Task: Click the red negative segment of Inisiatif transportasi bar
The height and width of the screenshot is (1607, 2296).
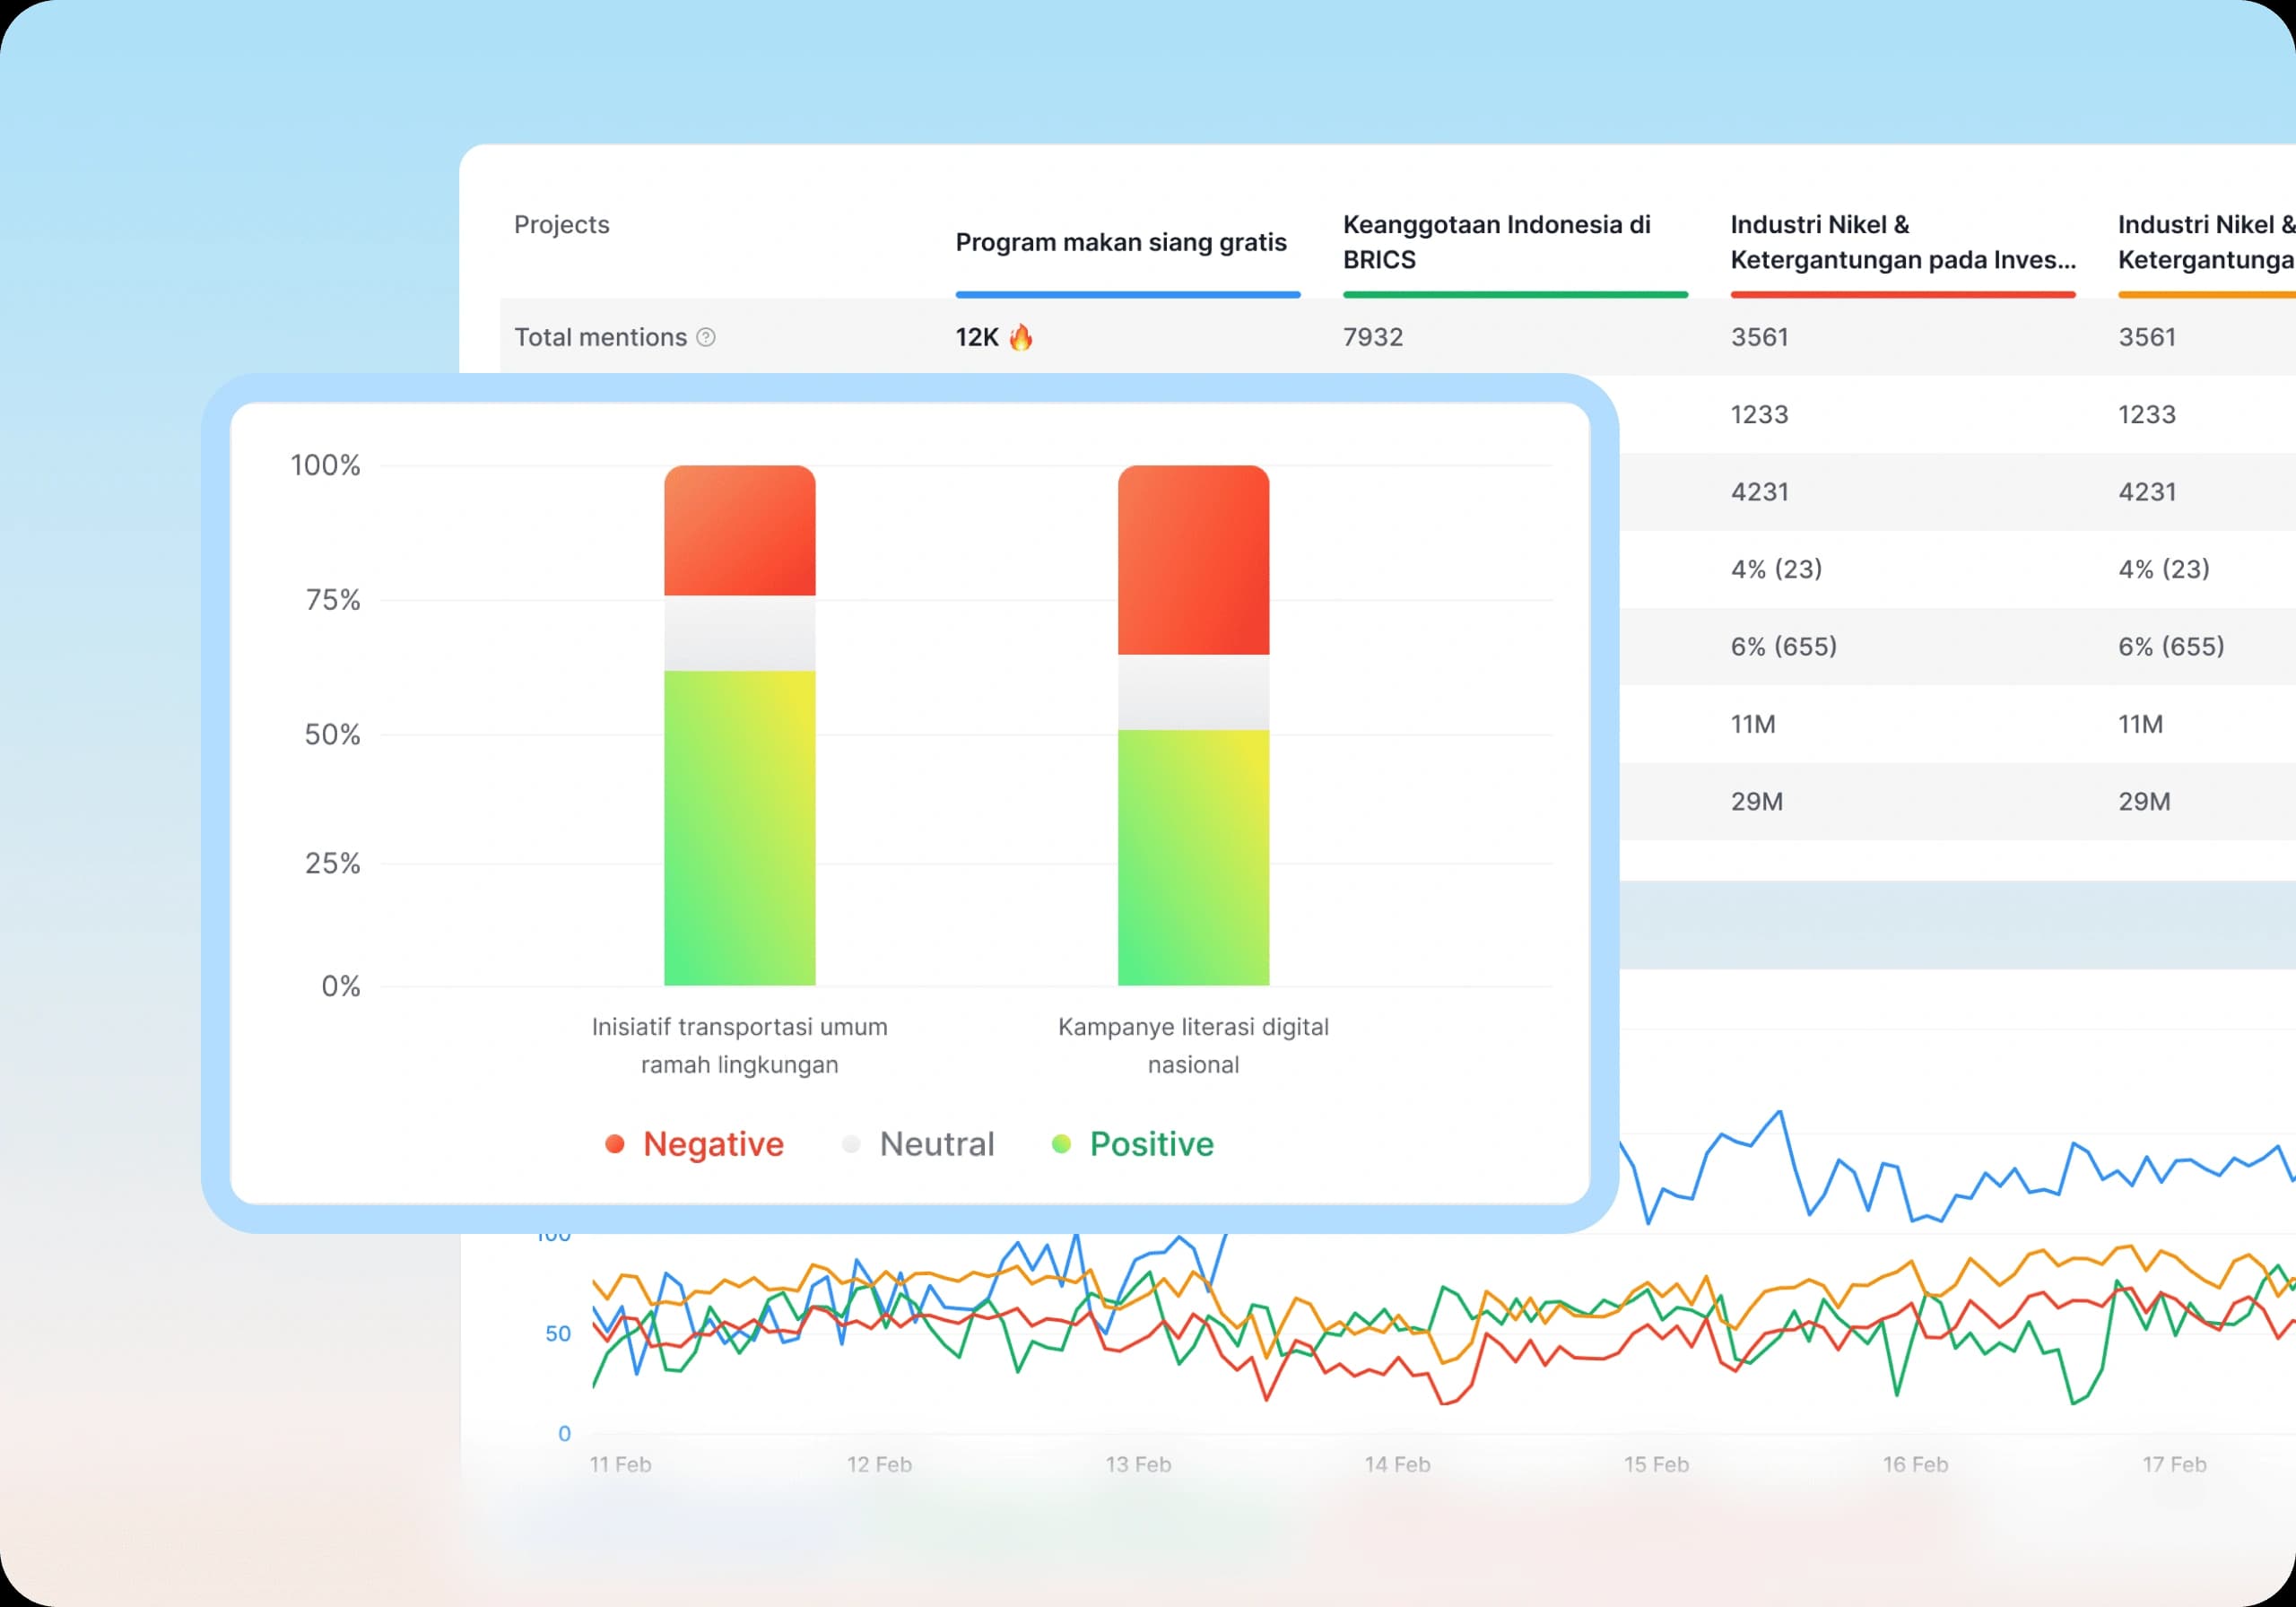Action: point(740,530)
